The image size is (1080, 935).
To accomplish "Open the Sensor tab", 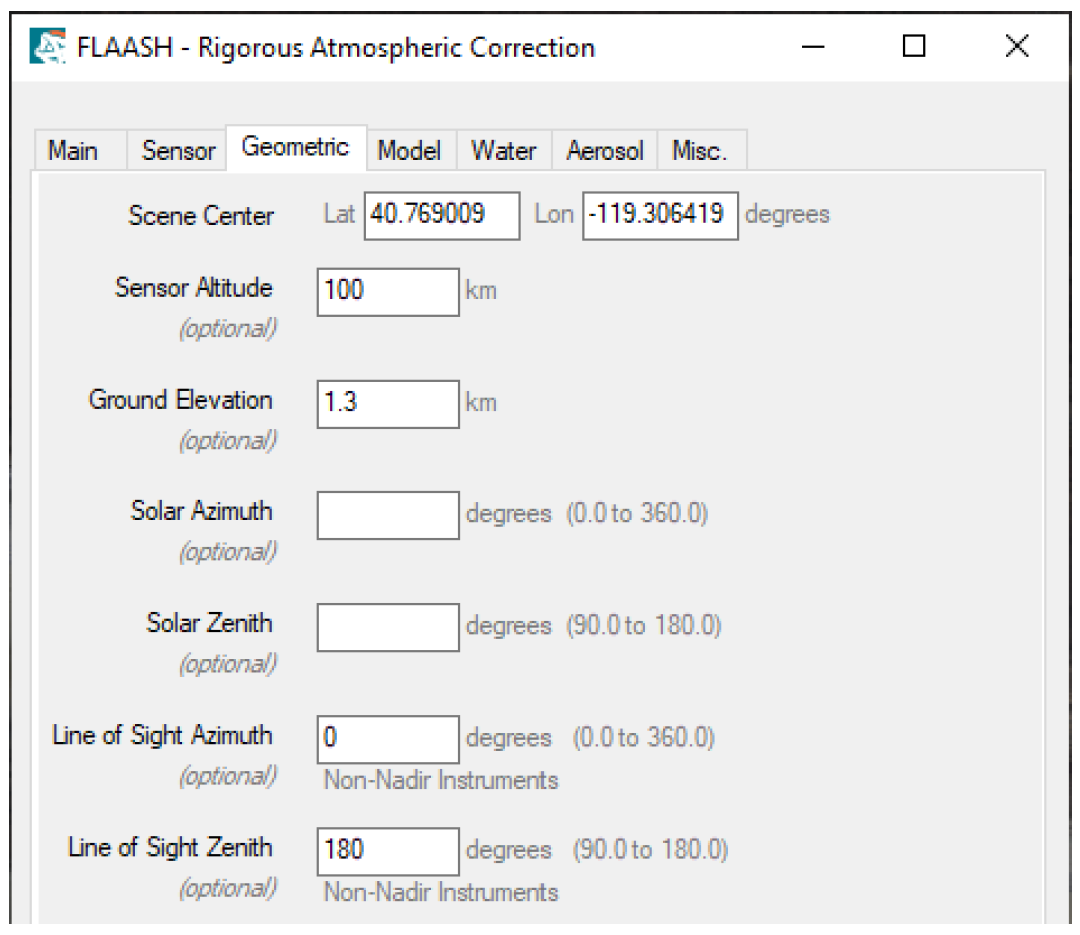I will point(178,151).
